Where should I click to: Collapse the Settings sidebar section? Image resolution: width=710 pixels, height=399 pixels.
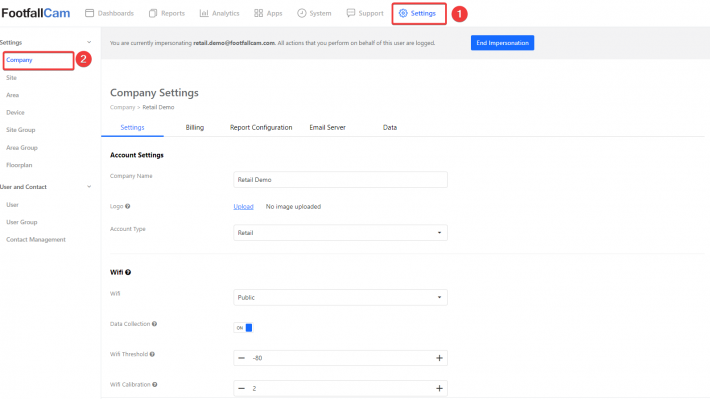[x=89, y=42]
